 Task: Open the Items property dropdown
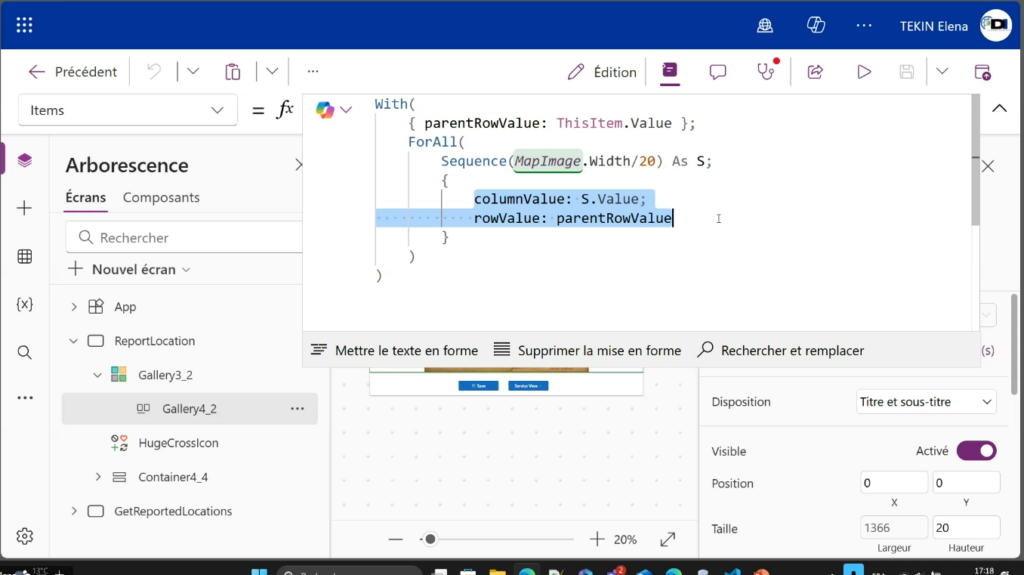click(x=127, y=110)
